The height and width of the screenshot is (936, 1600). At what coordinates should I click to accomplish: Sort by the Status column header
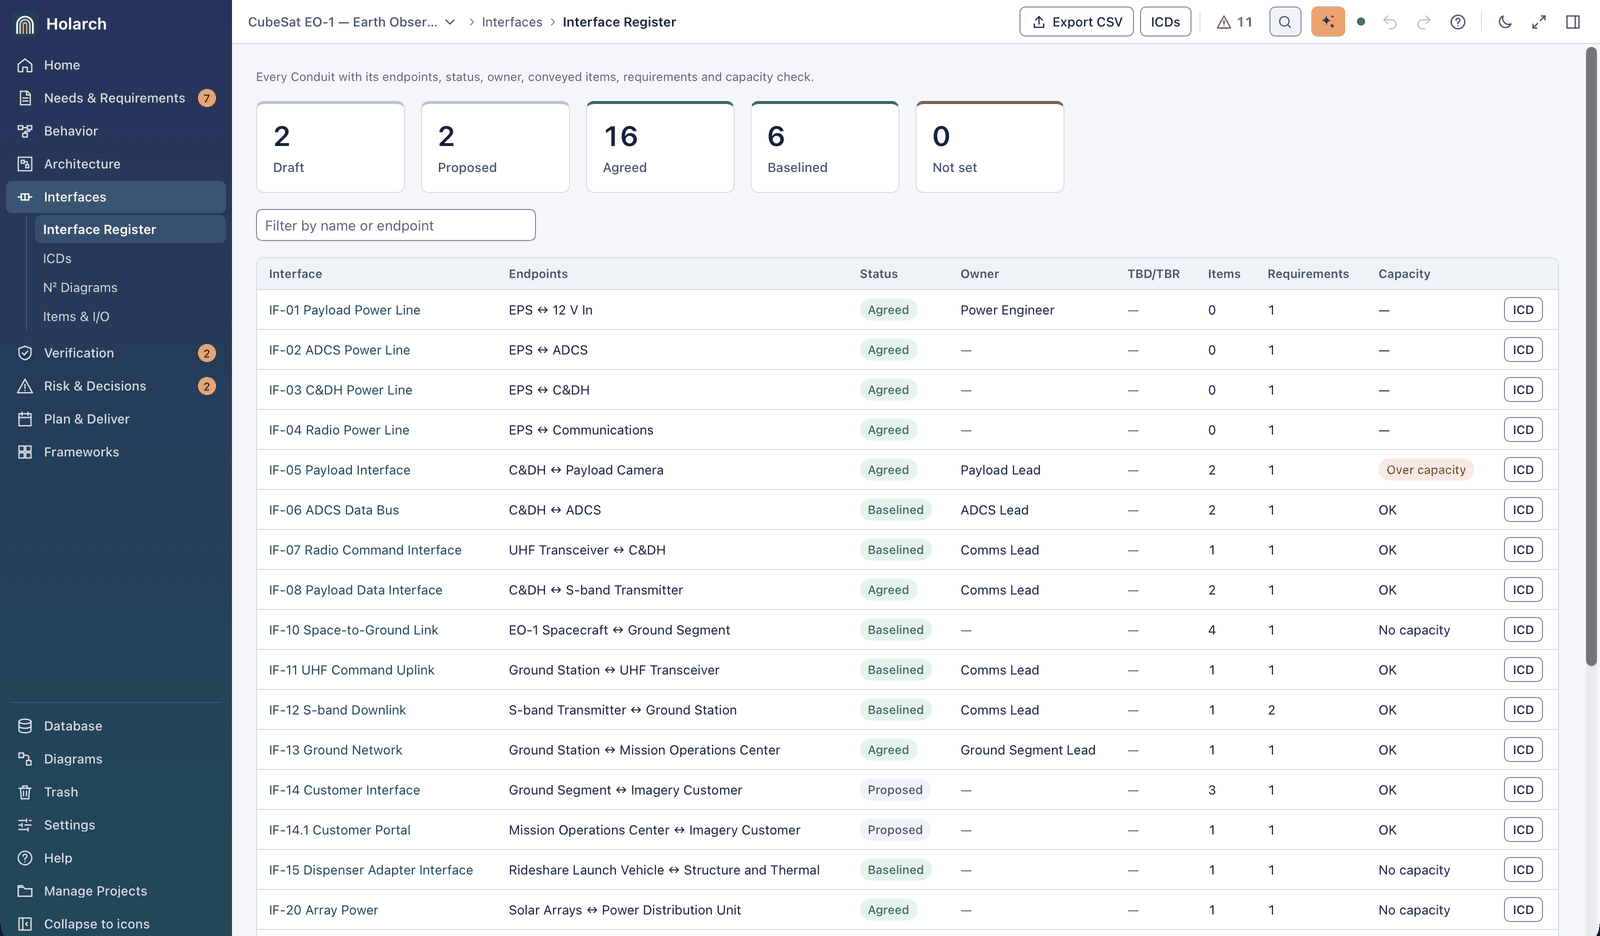pyautogui.click(x=879, y=274)
